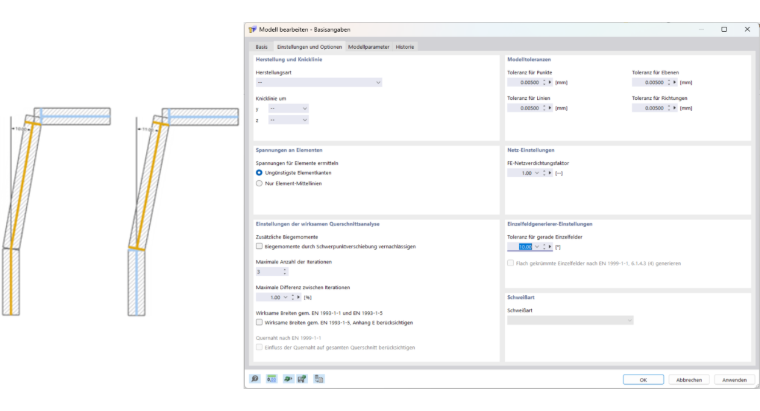Open the Schweißart dropdown
Image resolution: width=760 pixels, height=411 pixels.
coord(570,320)
